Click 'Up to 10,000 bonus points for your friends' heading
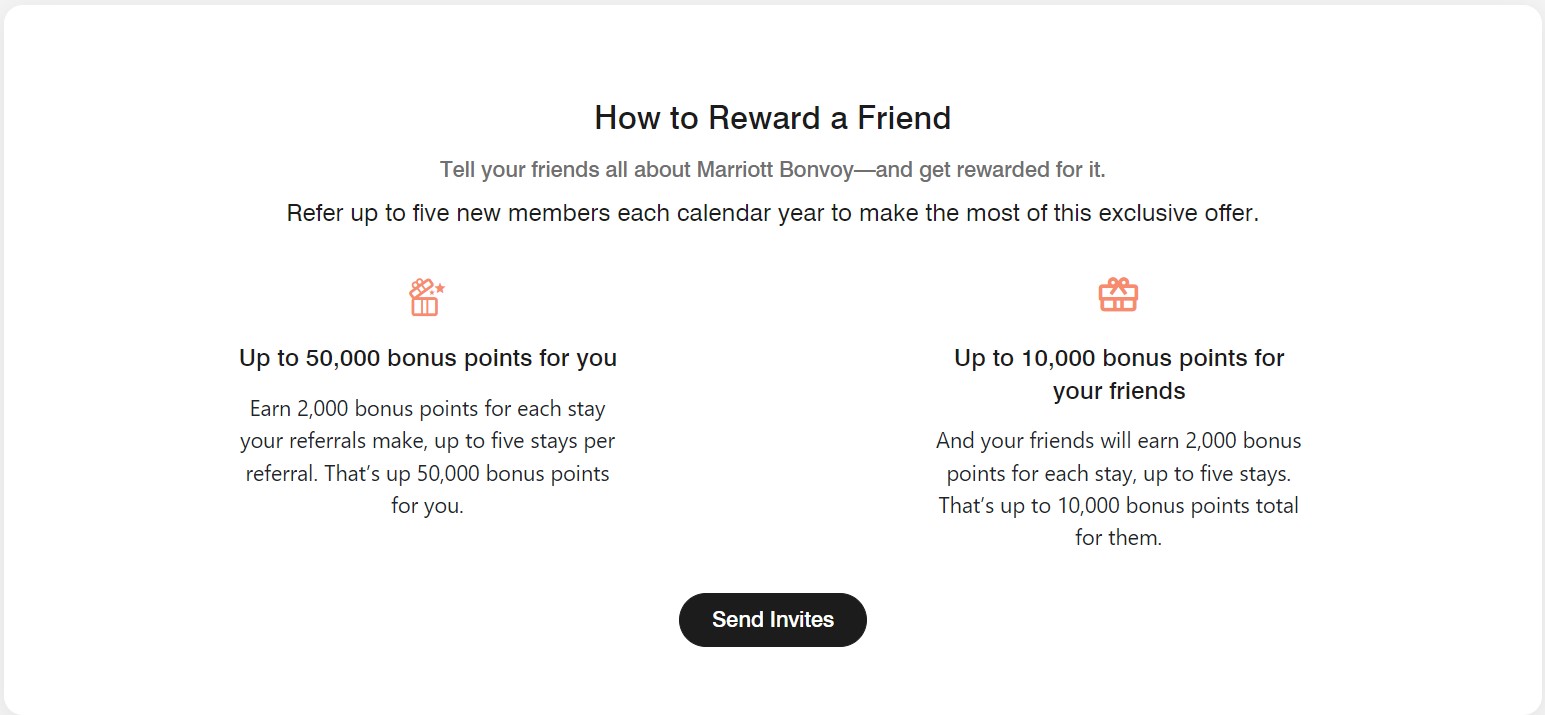Viewport: 1545px width, 715px height. click(1118, 374)
